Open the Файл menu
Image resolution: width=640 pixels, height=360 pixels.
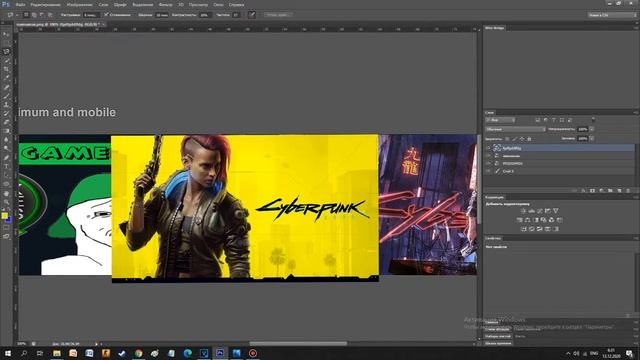click(x=20, y=4)
